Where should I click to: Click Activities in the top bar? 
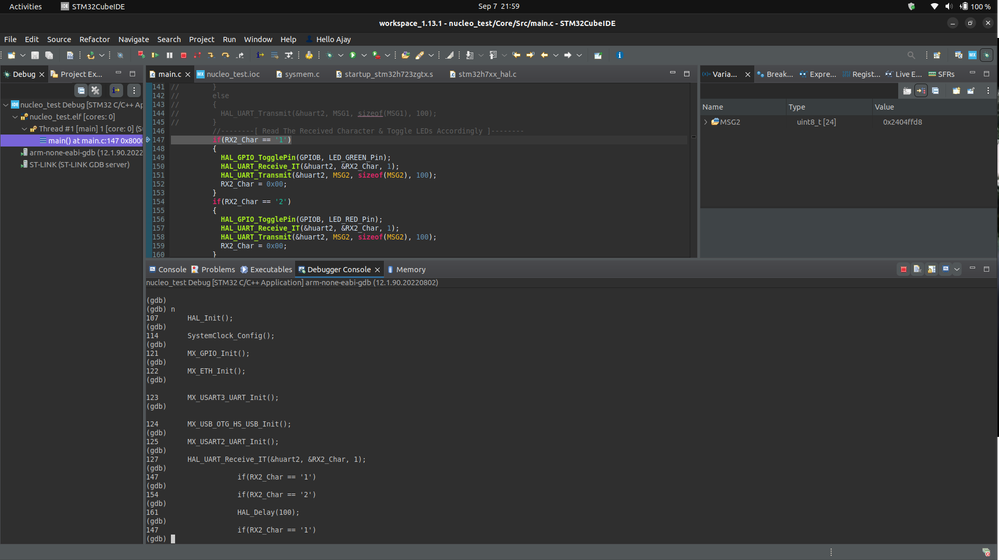coord(25,6)
